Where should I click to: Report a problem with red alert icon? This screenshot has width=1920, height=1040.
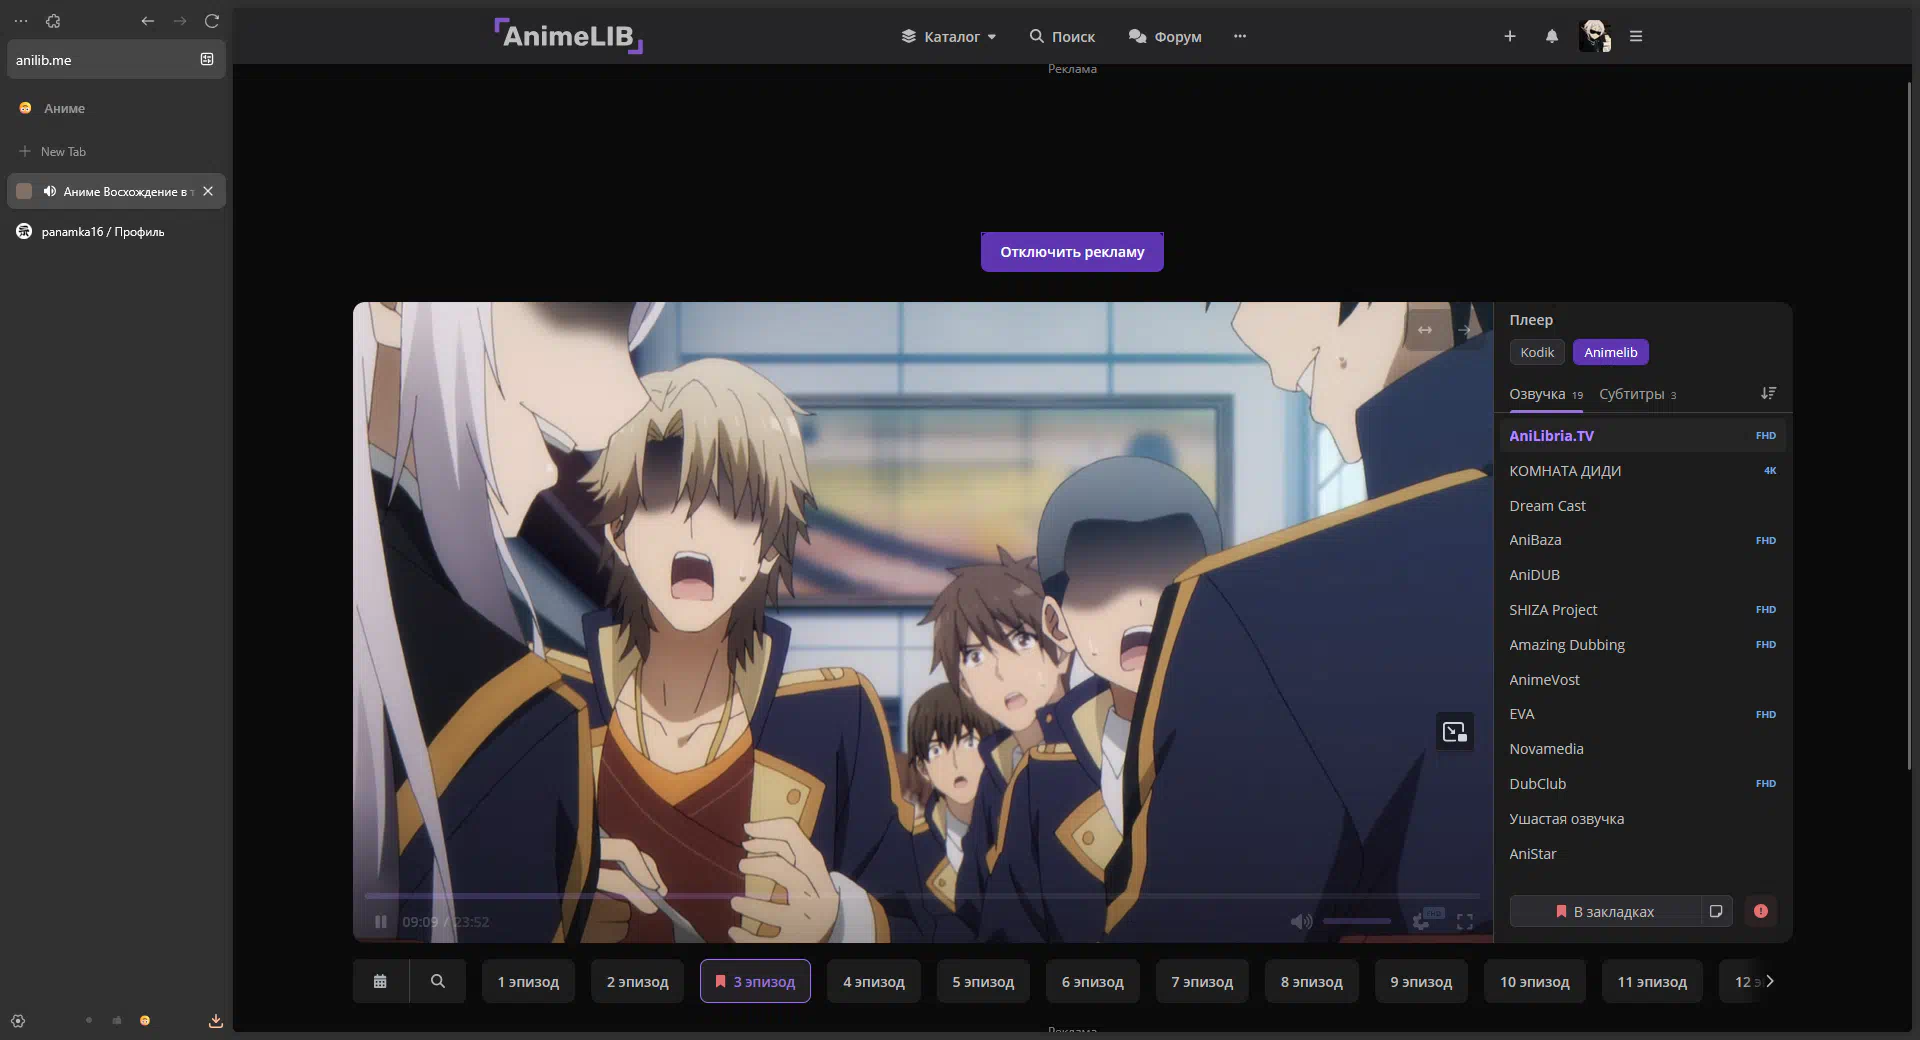coord(1761,911)
